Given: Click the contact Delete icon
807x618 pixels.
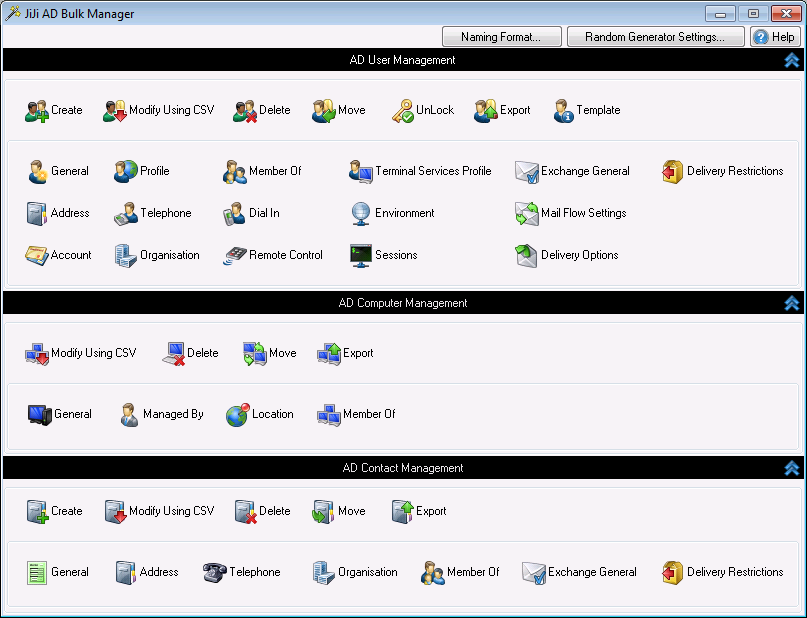Looking at the screenshot, I should click(245, 512).
